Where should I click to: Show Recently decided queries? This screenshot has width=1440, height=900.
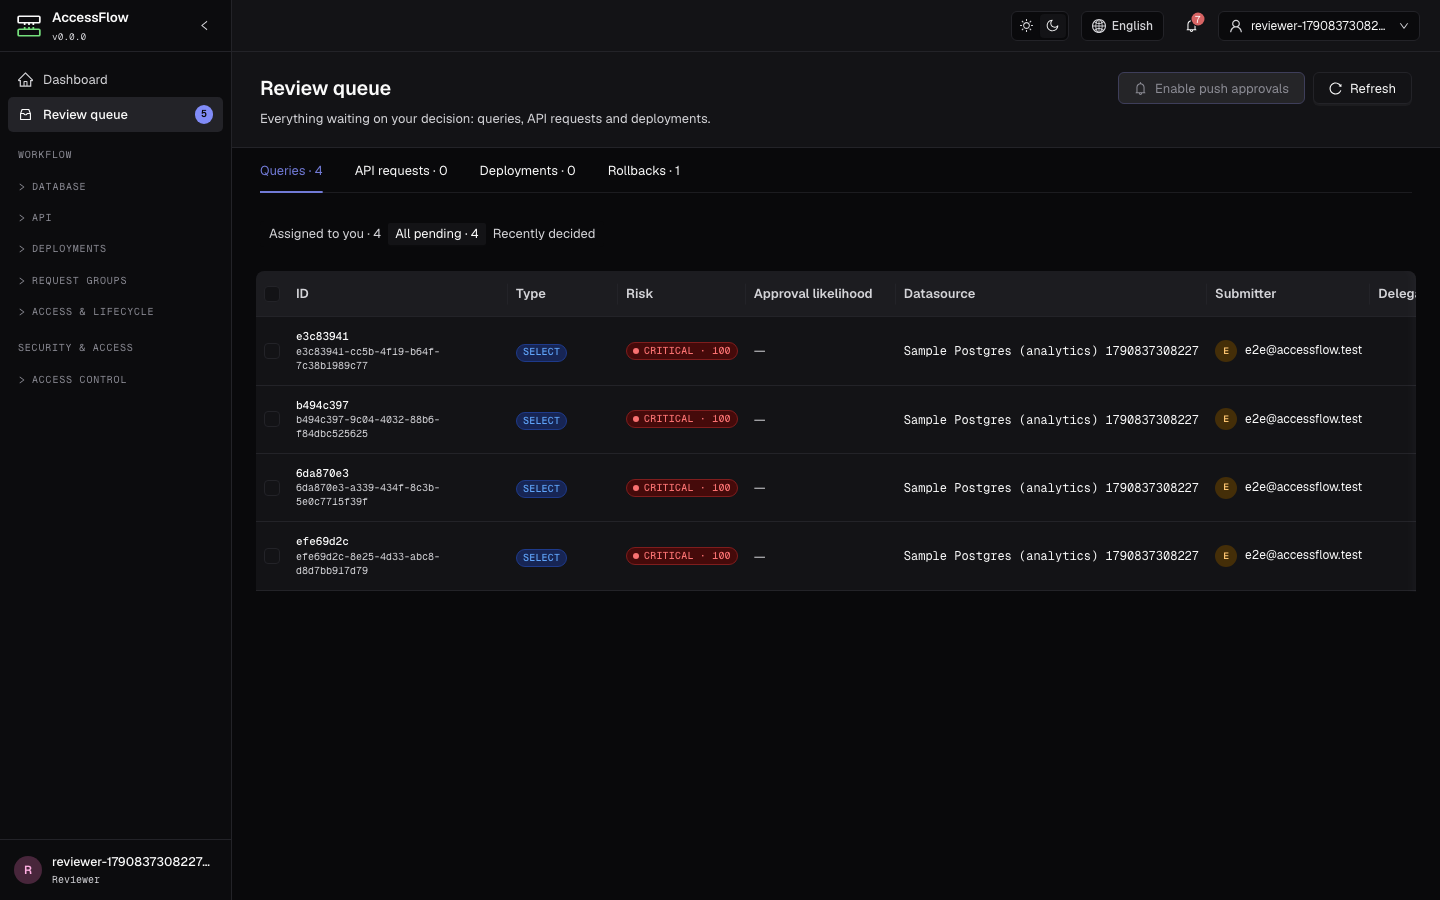(x=544, y=234)
